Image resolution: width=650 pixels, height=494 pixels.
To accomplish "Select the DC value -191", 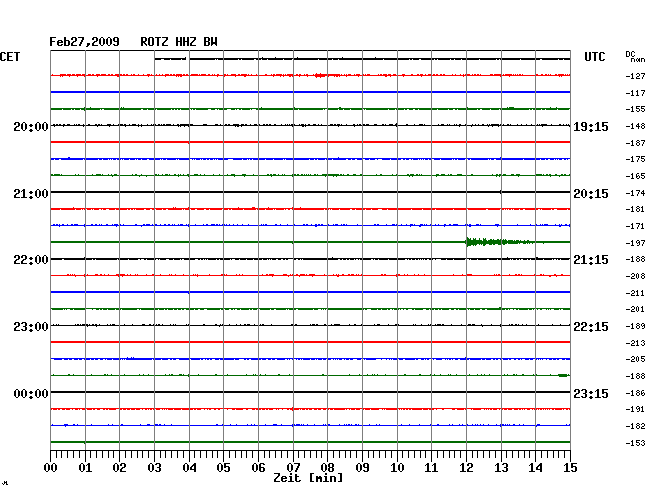I will pyautogui.click(x=635, y=409).
